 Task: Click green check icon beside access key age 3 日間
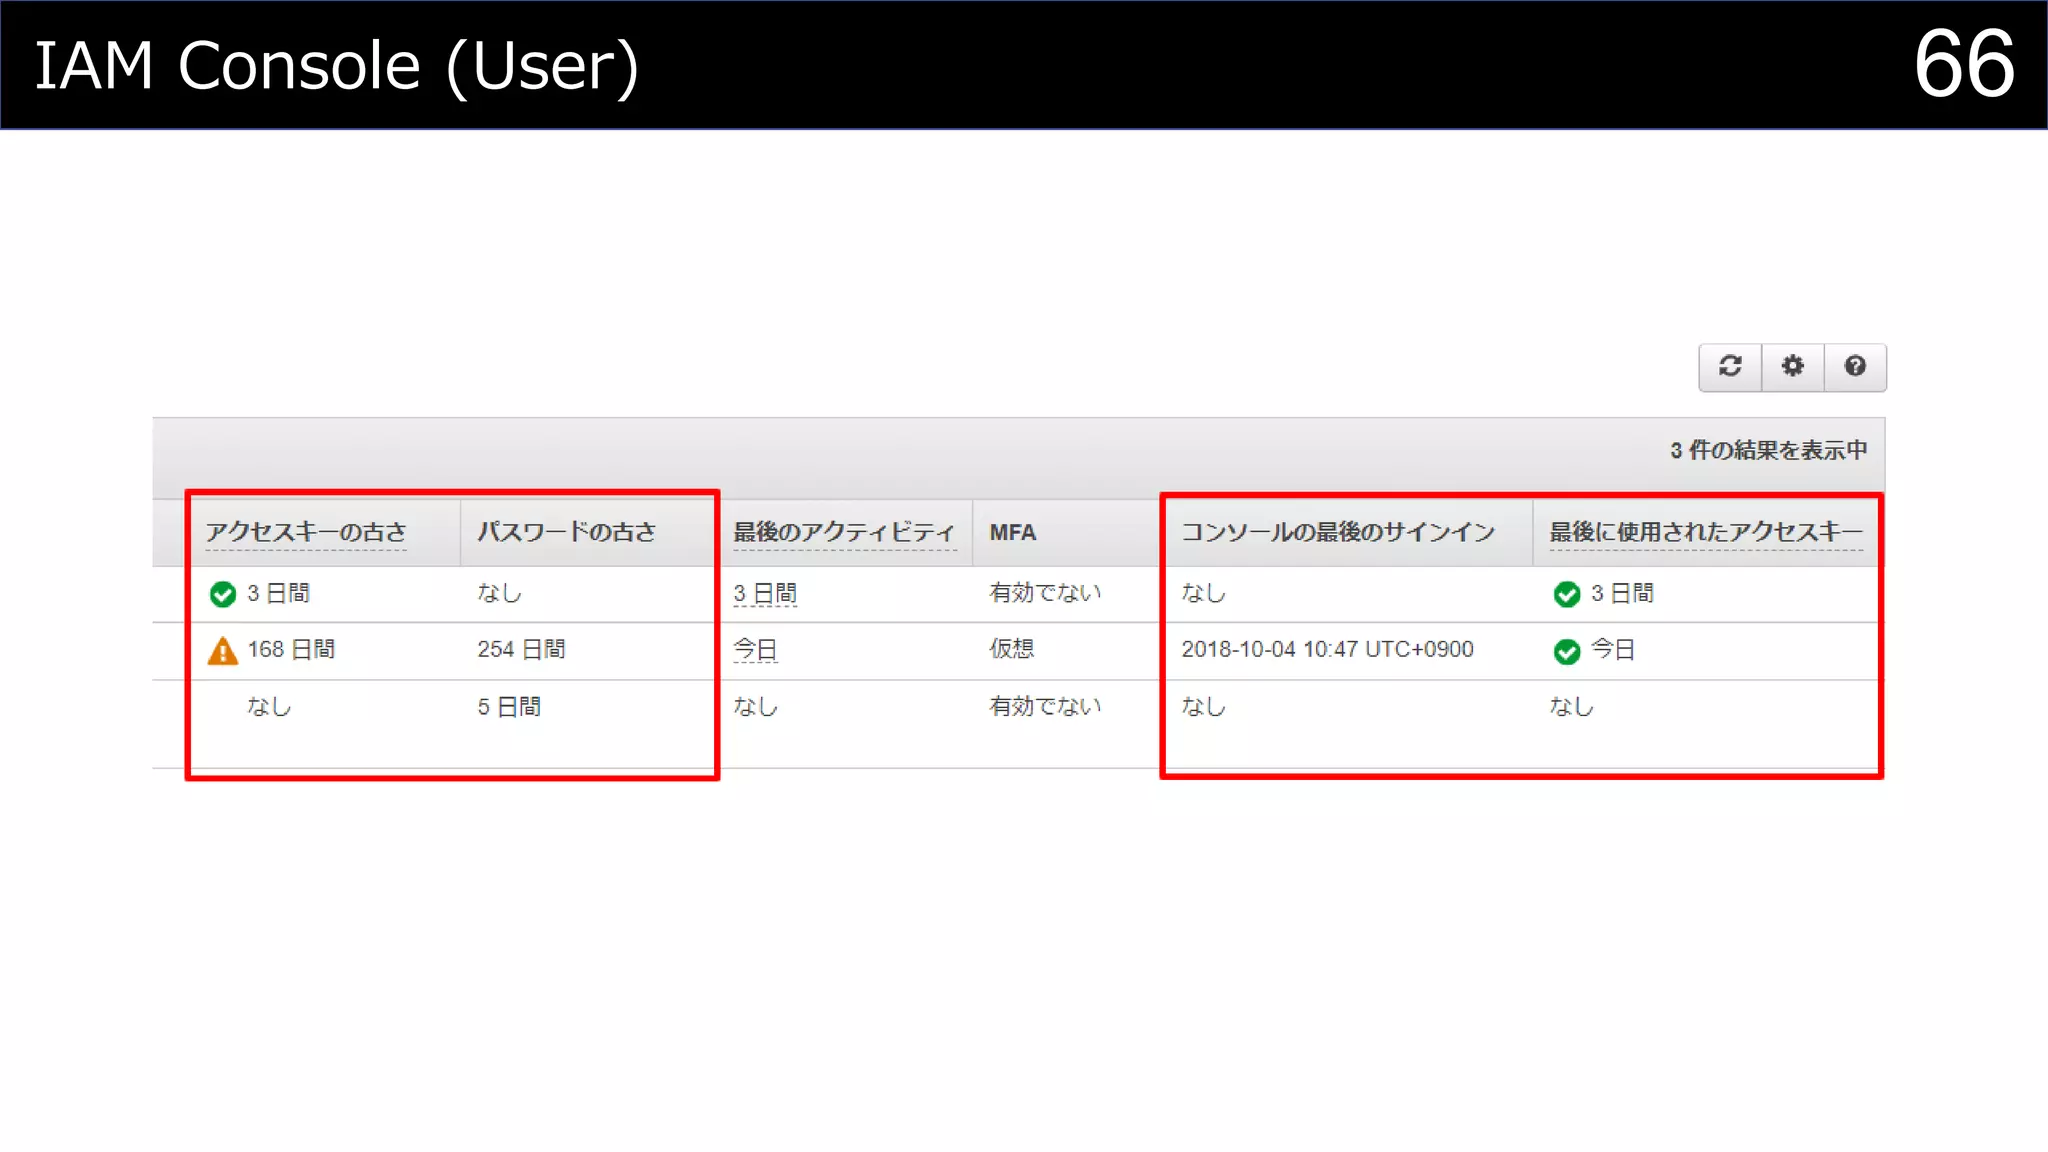pyautogui.click(x=222, y=594)
